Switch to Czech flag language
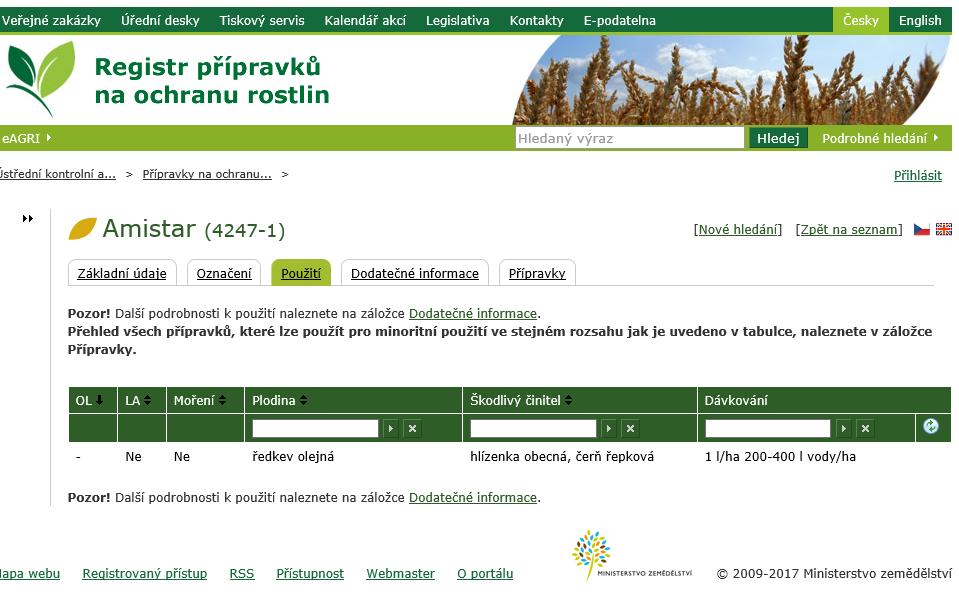Image resolution: width=959 pixels, height=609 pixels. (x=922, y=229)
